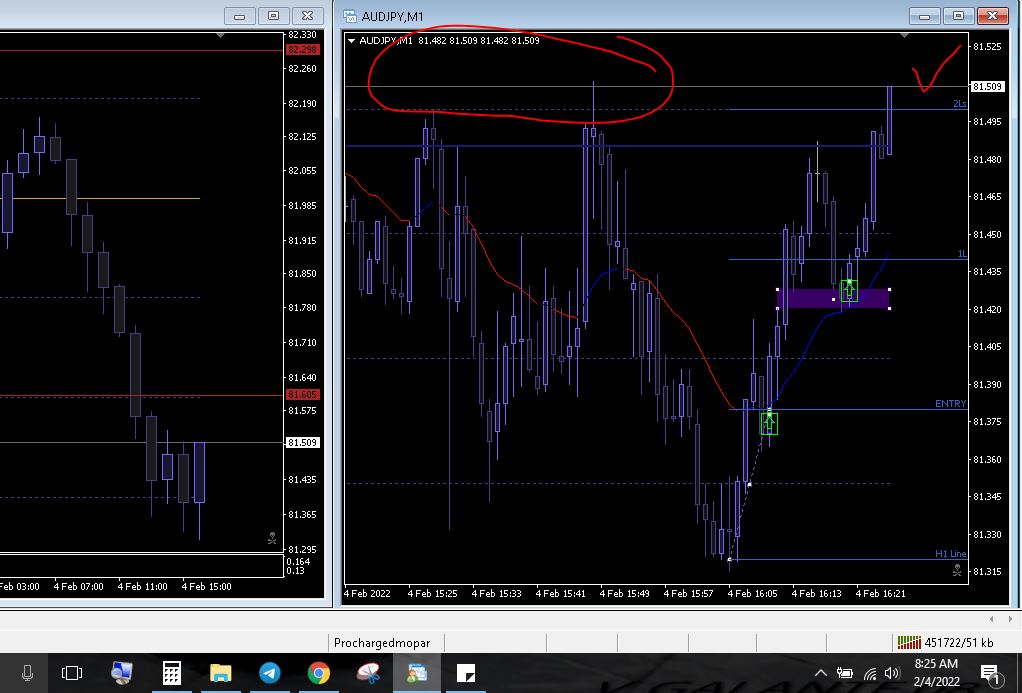Minimize the left chart window
Screen dimensions: 1022x693
(x=240, y=16)
